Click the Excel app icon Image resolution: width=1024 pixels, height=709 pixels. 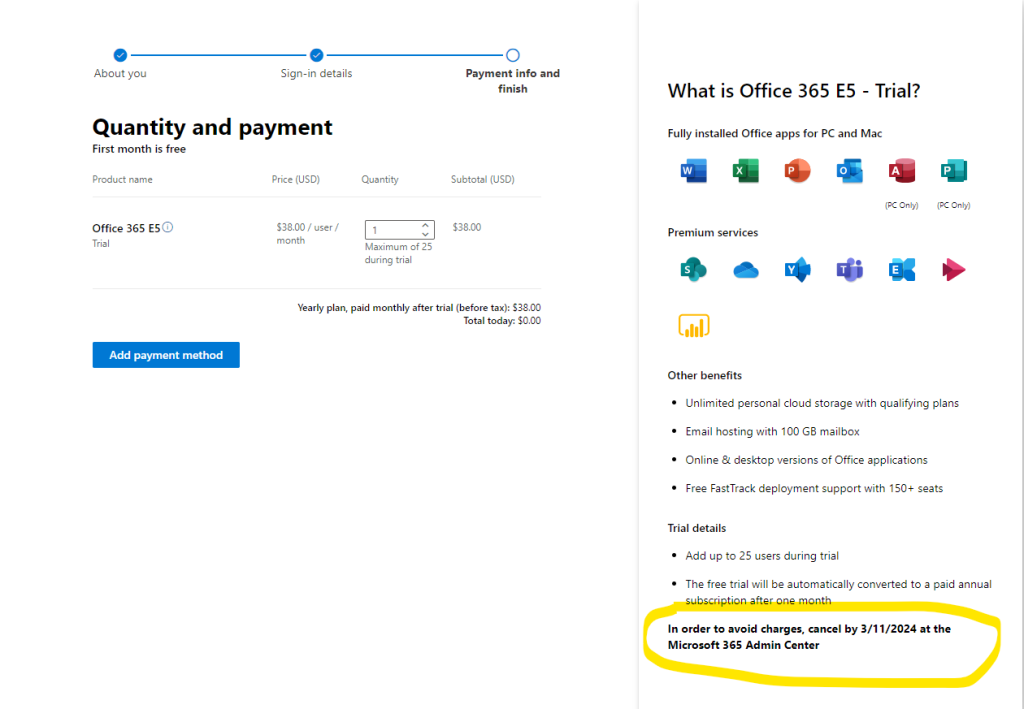pos(745,171)
